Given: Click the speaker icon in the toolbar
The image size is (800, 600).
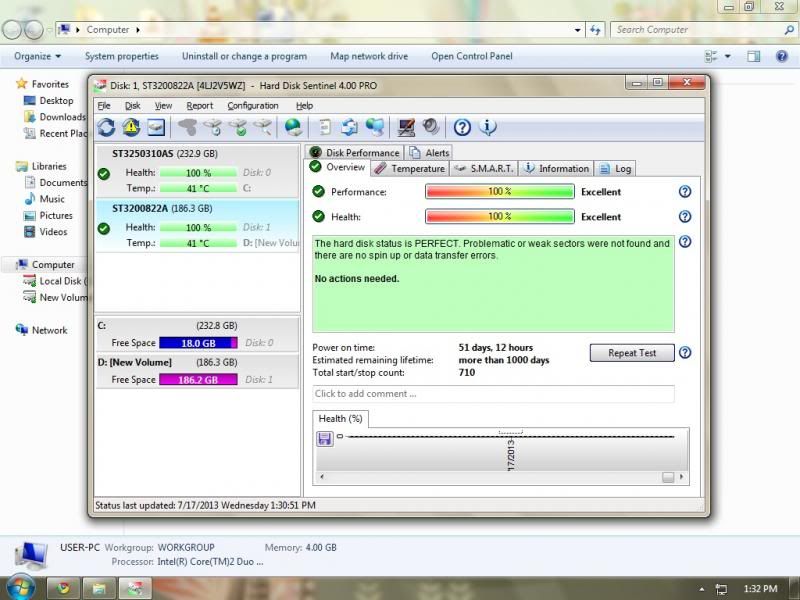Looking at the screenshot, I should (x=430, y=127).
